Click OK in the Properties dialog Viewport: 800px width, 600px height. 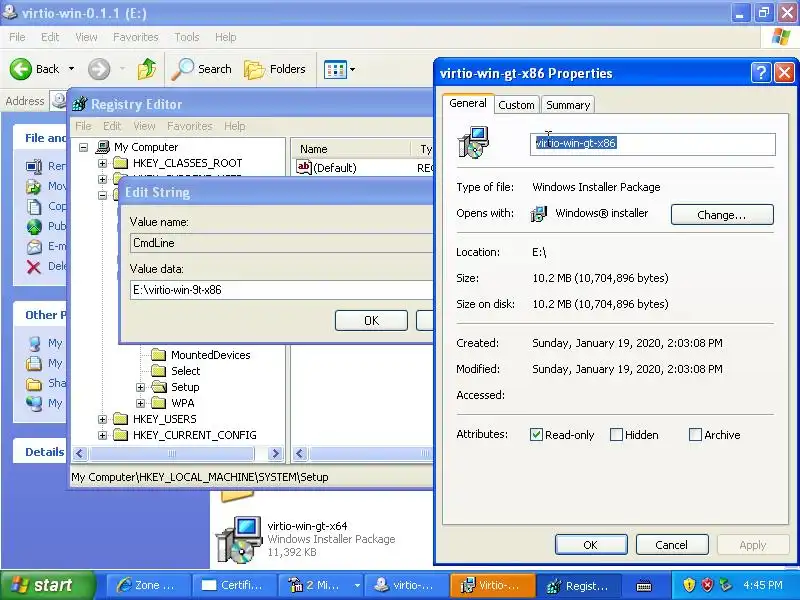pyautogui.click(x=591, y=545)
